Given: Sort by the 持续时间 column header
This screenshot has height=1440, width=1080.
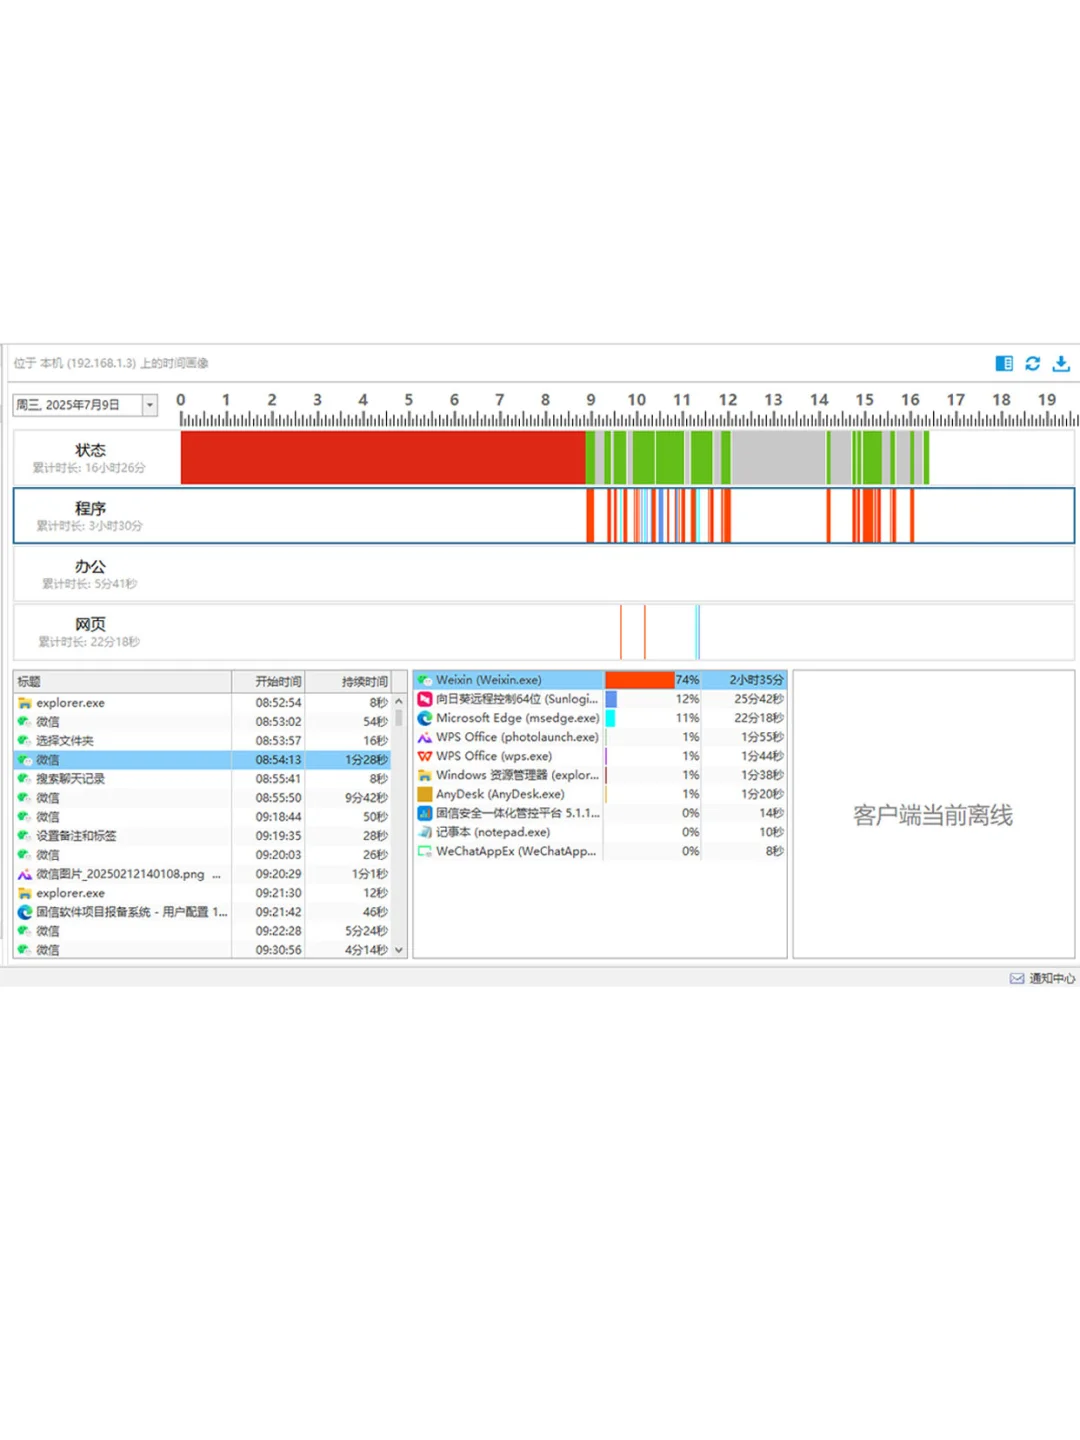Looking at the screenshot, I should pyautogui.click(x=348, y=681).
